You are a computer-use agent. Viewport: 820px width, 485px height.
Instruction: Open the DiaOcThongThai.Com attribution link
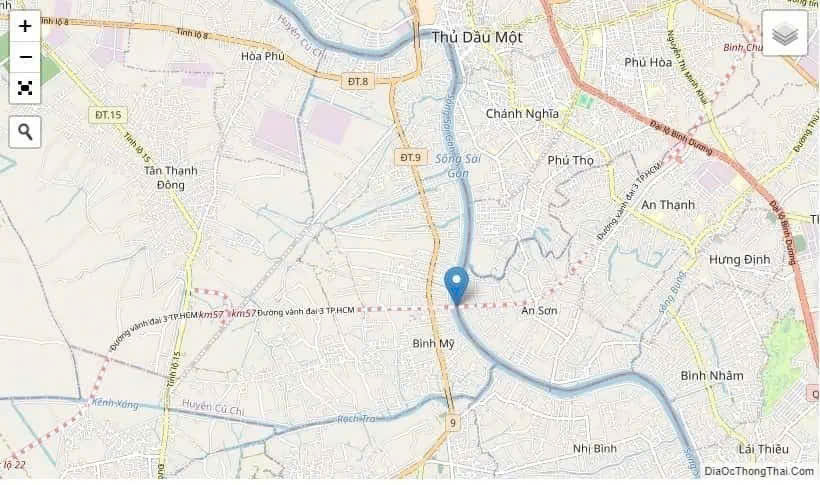(759, 471)
